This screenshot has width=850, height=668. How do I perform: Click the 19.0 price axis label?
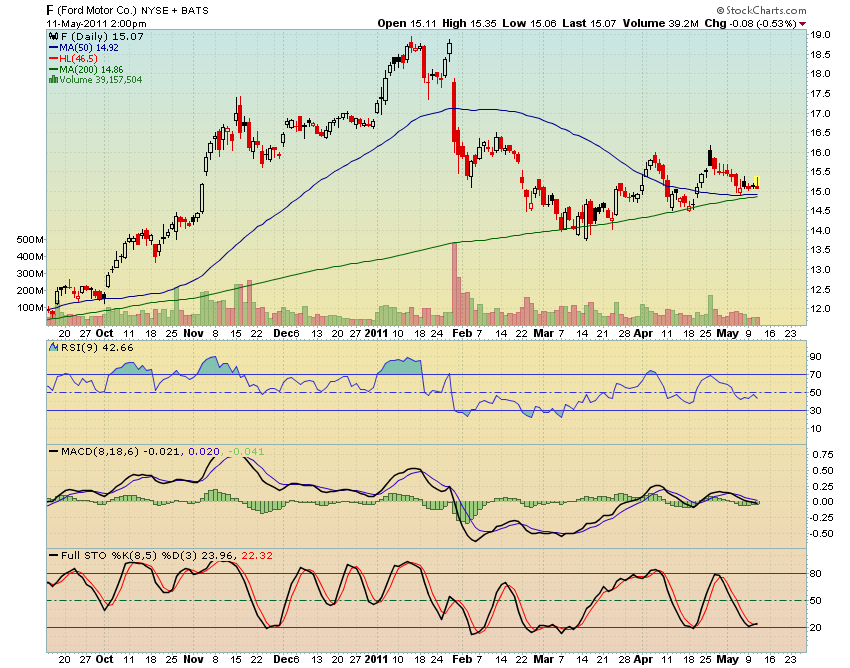tap(820, 35)
